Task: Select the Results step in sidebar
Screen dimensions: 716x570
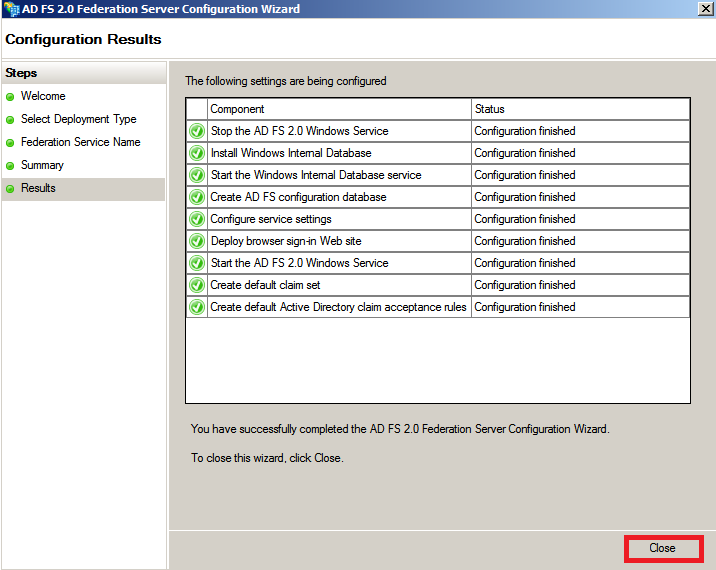Action: (38, 188)
